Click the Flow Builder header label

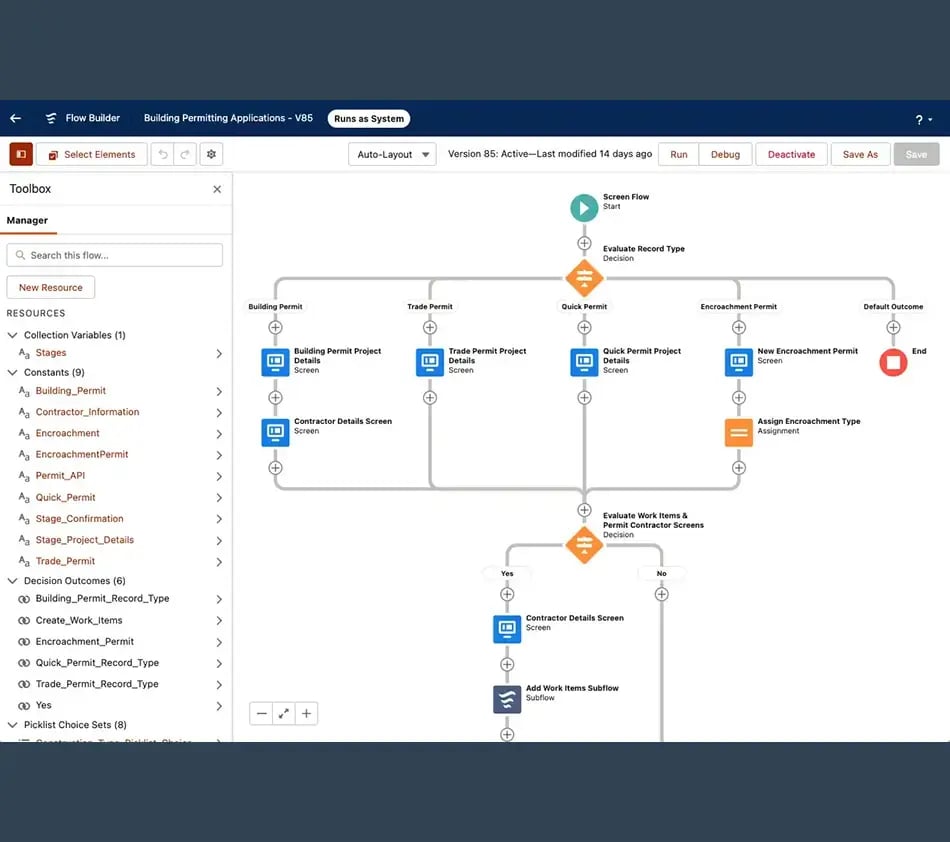point(93,118)
